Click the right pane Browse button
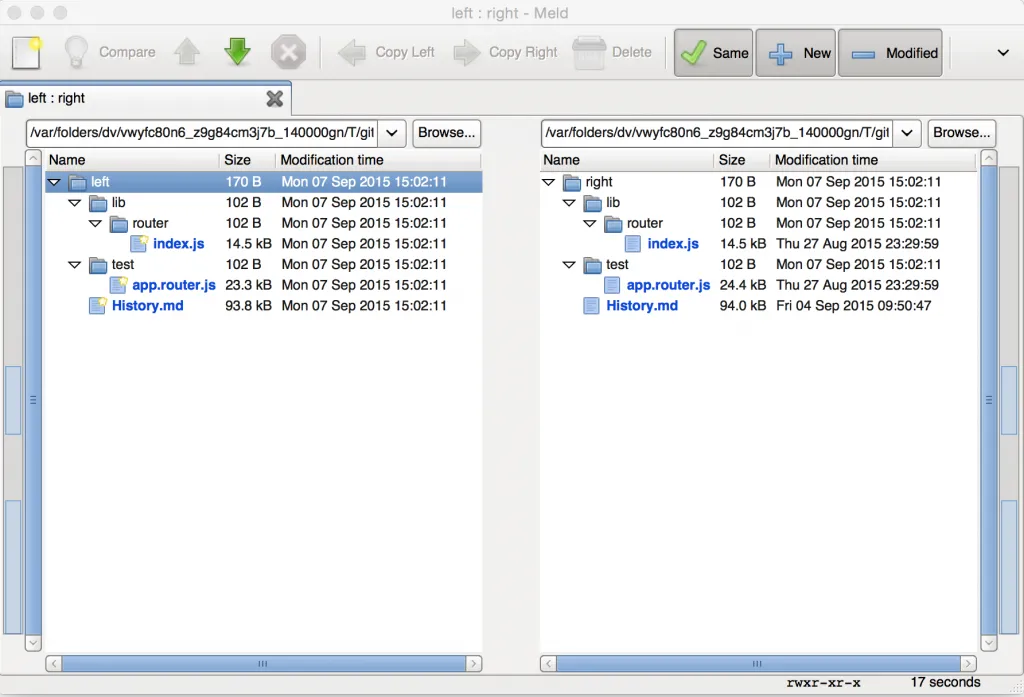Image resolution: width=1024 pixels, height=697 pixels. (960, 133)
